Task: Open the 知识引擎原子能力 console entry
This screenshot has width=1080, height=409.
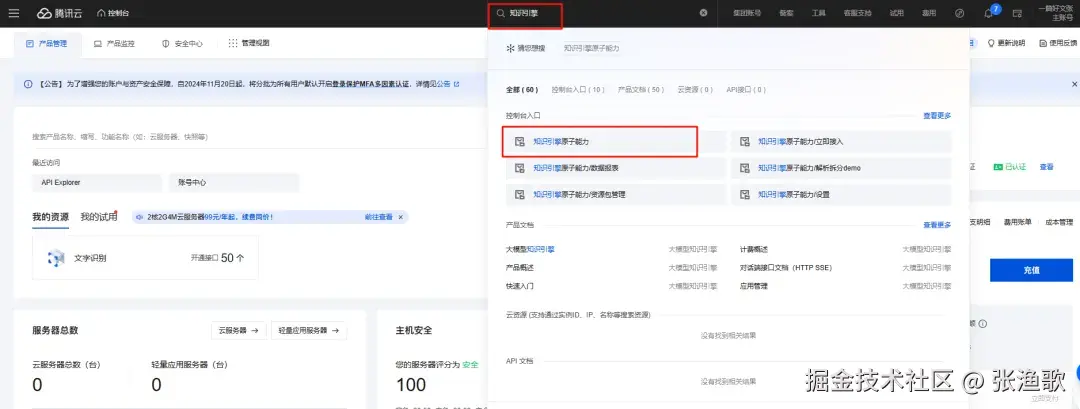Action: 616,141
